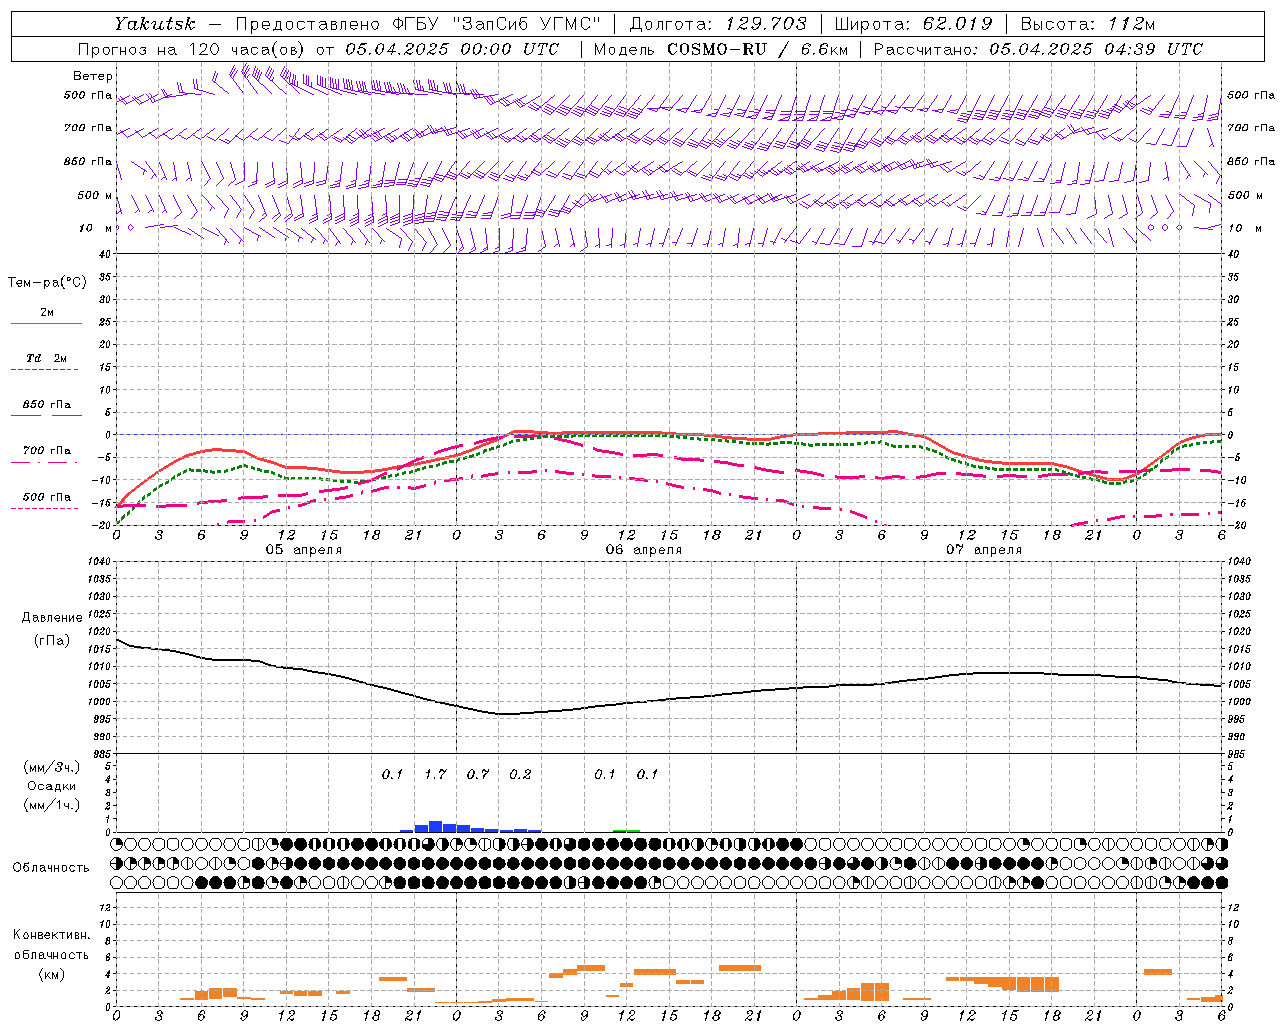
Task: Click the Конвективн. convective panel title
Action: coord(51,935)
